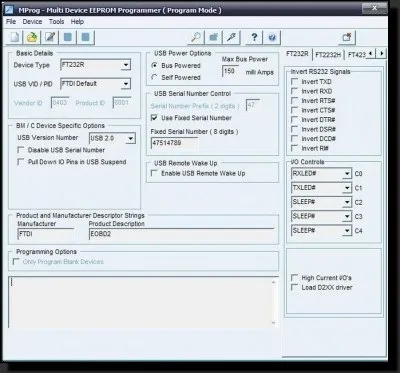
Task: Check the Invert RI# option
Action: 295,148
